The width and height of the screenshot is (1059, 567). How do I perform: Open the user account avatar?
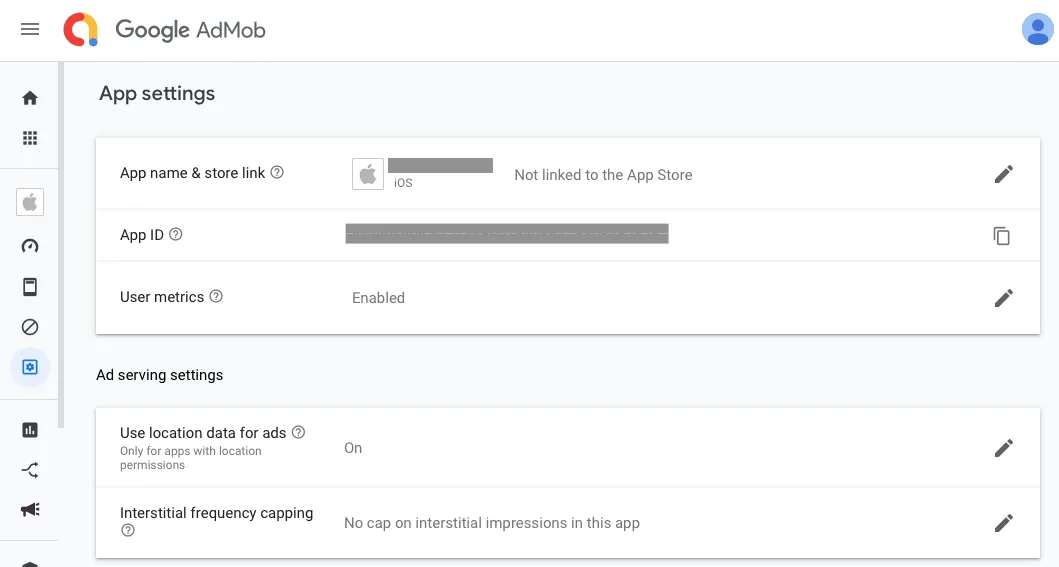[1037, 30]
